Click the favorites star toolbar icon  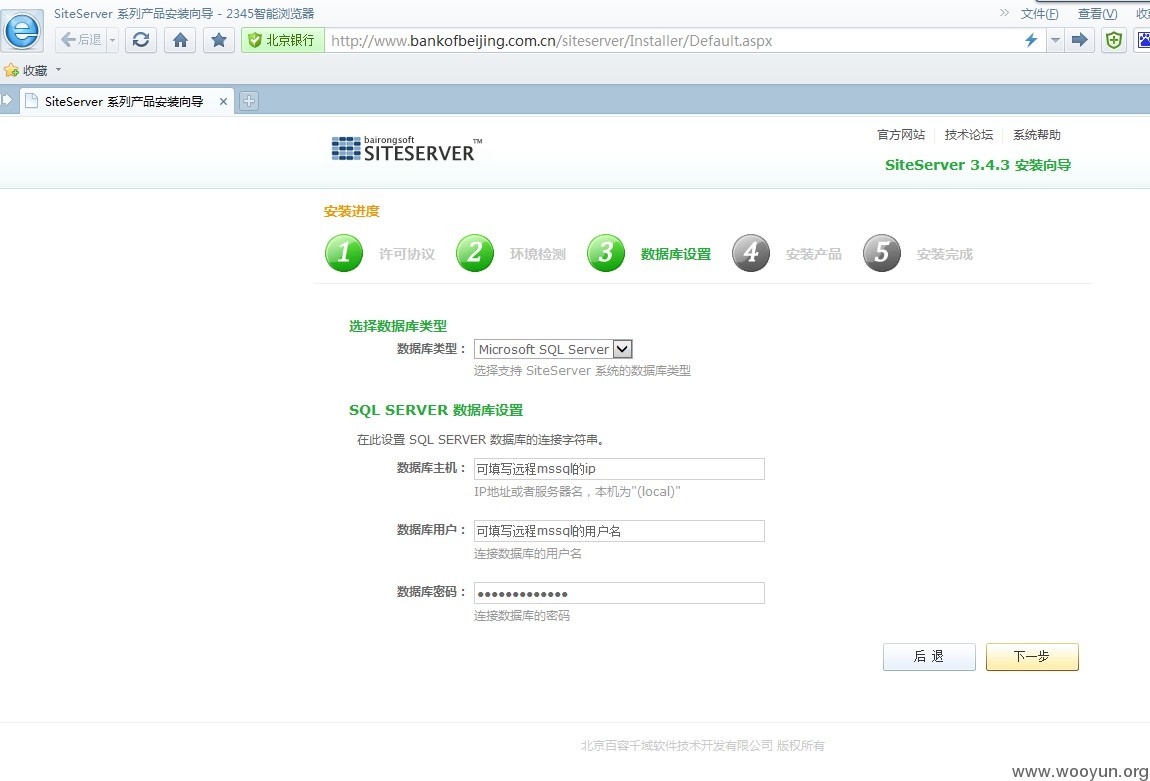tap(219, 40)
